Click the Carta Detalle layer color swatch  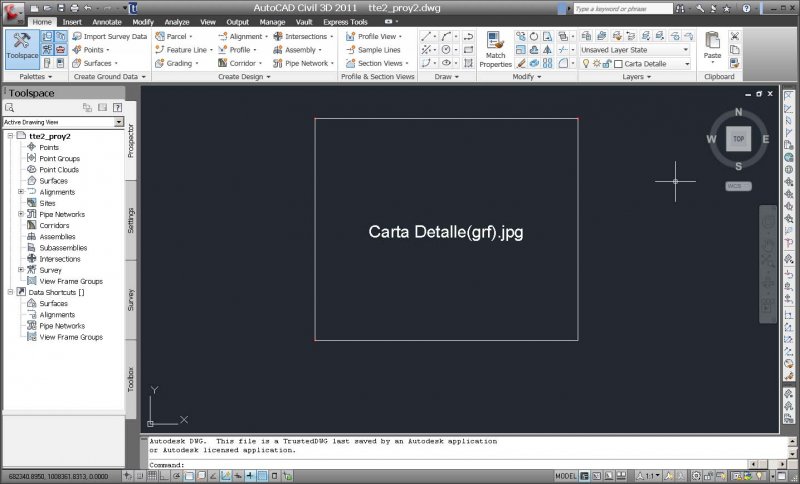pyautogui.click(x=618, y=64)
